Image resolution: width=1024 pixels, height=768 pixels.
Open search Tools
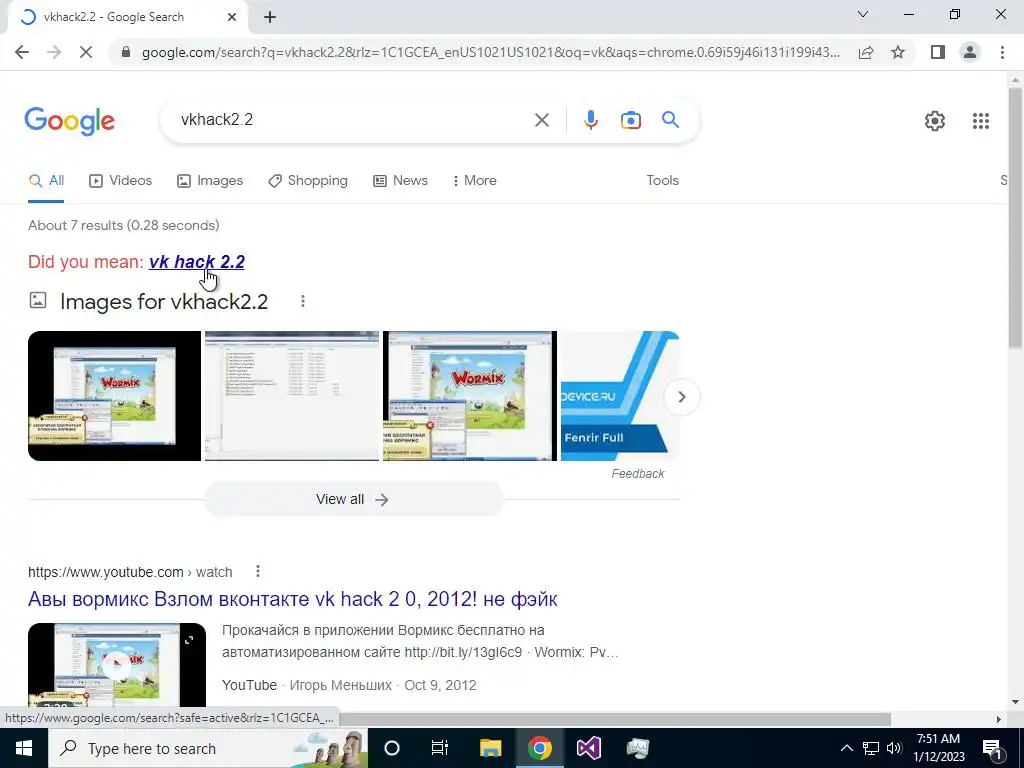coord(662,181)
